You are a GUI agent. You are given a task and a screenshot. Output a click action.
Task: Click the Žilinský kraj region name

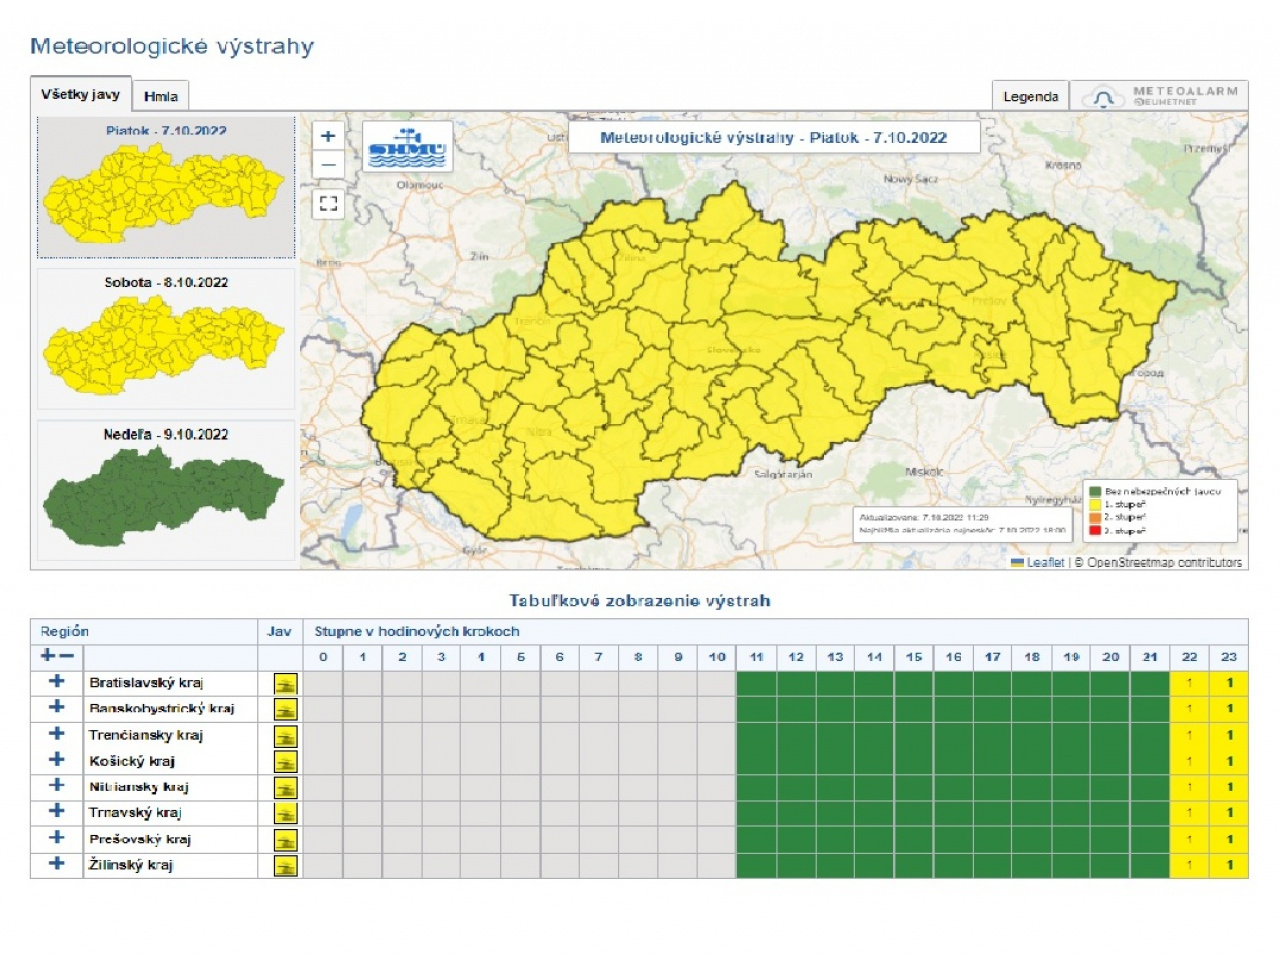coord(131,865)
